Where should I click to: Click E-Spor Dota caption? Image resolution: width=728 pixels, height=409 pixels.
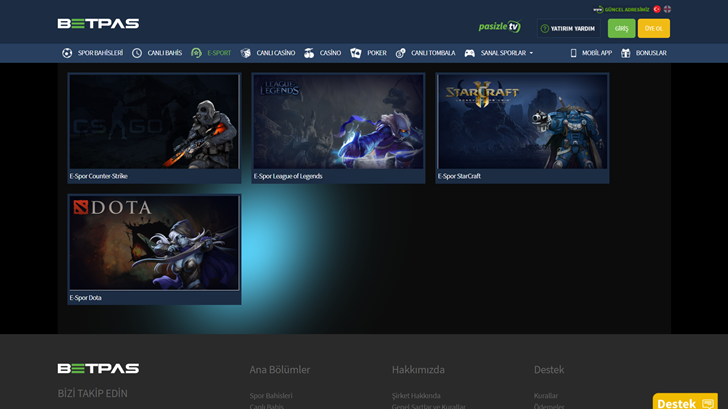coord(85,298)
